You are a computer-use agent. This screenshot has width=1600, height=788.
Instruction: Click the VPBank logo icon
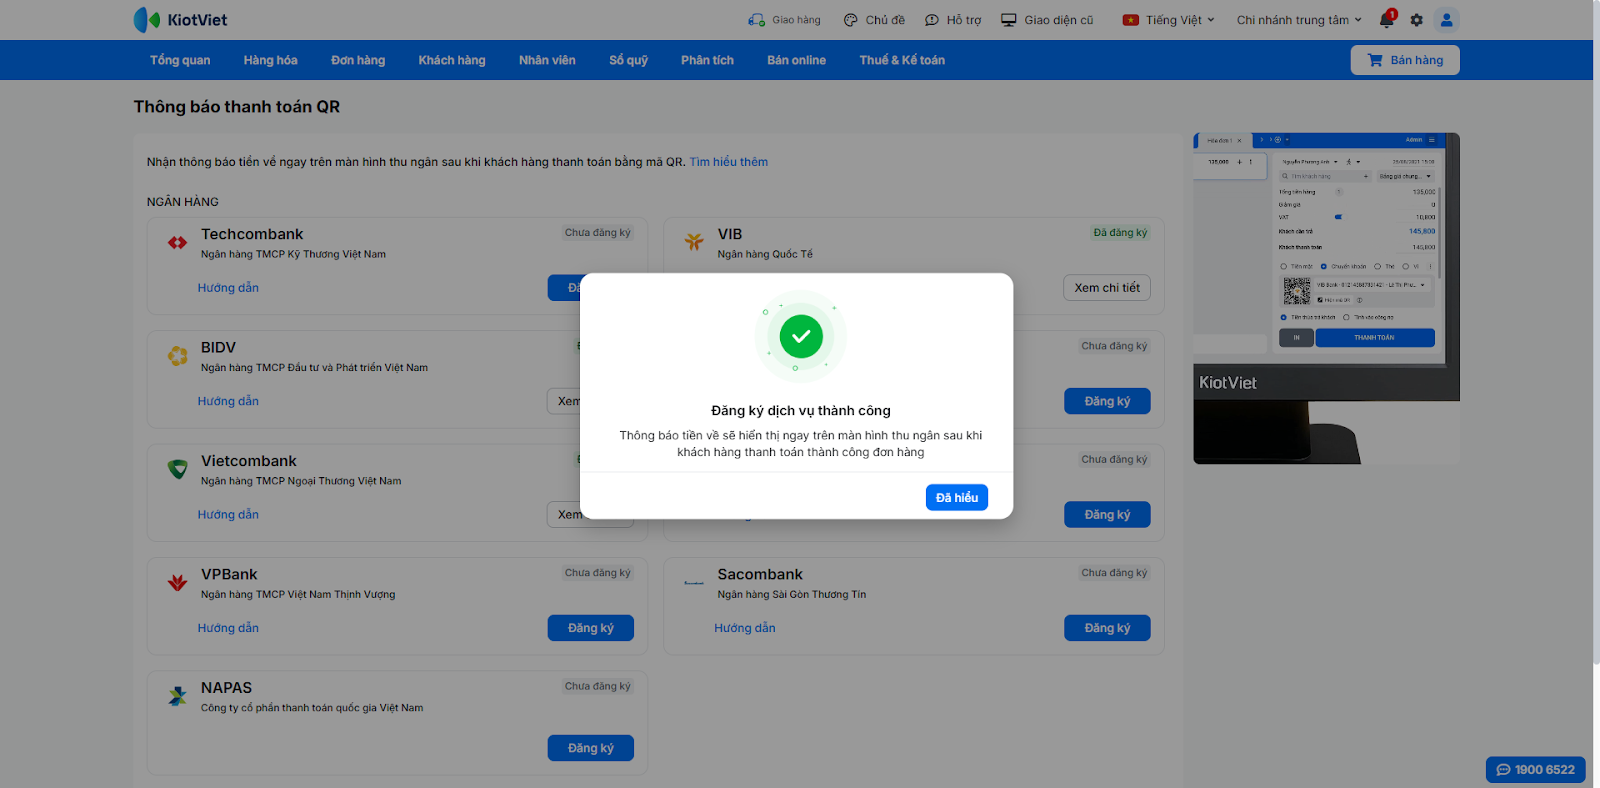(178, 582)
